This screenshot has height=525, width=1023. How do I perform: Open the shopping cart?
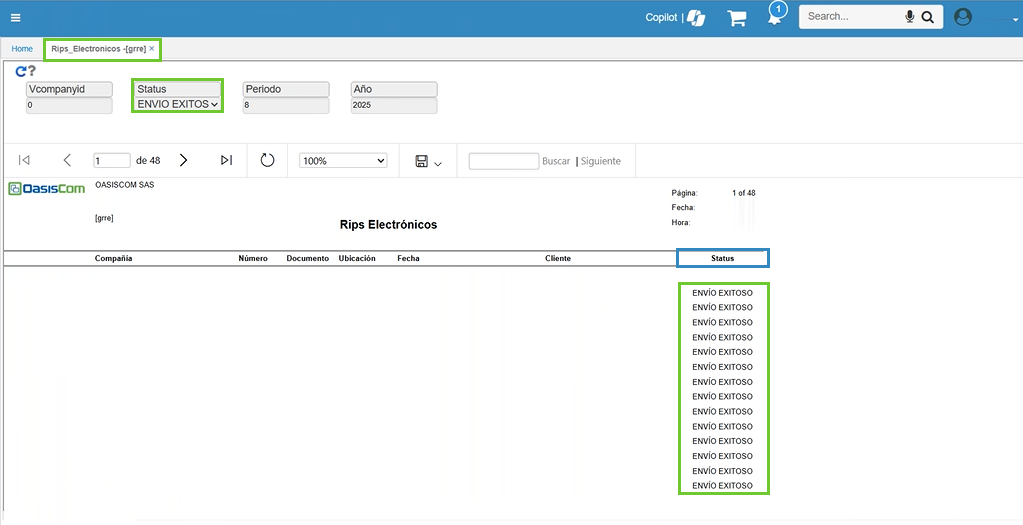(x=737, y=17)
